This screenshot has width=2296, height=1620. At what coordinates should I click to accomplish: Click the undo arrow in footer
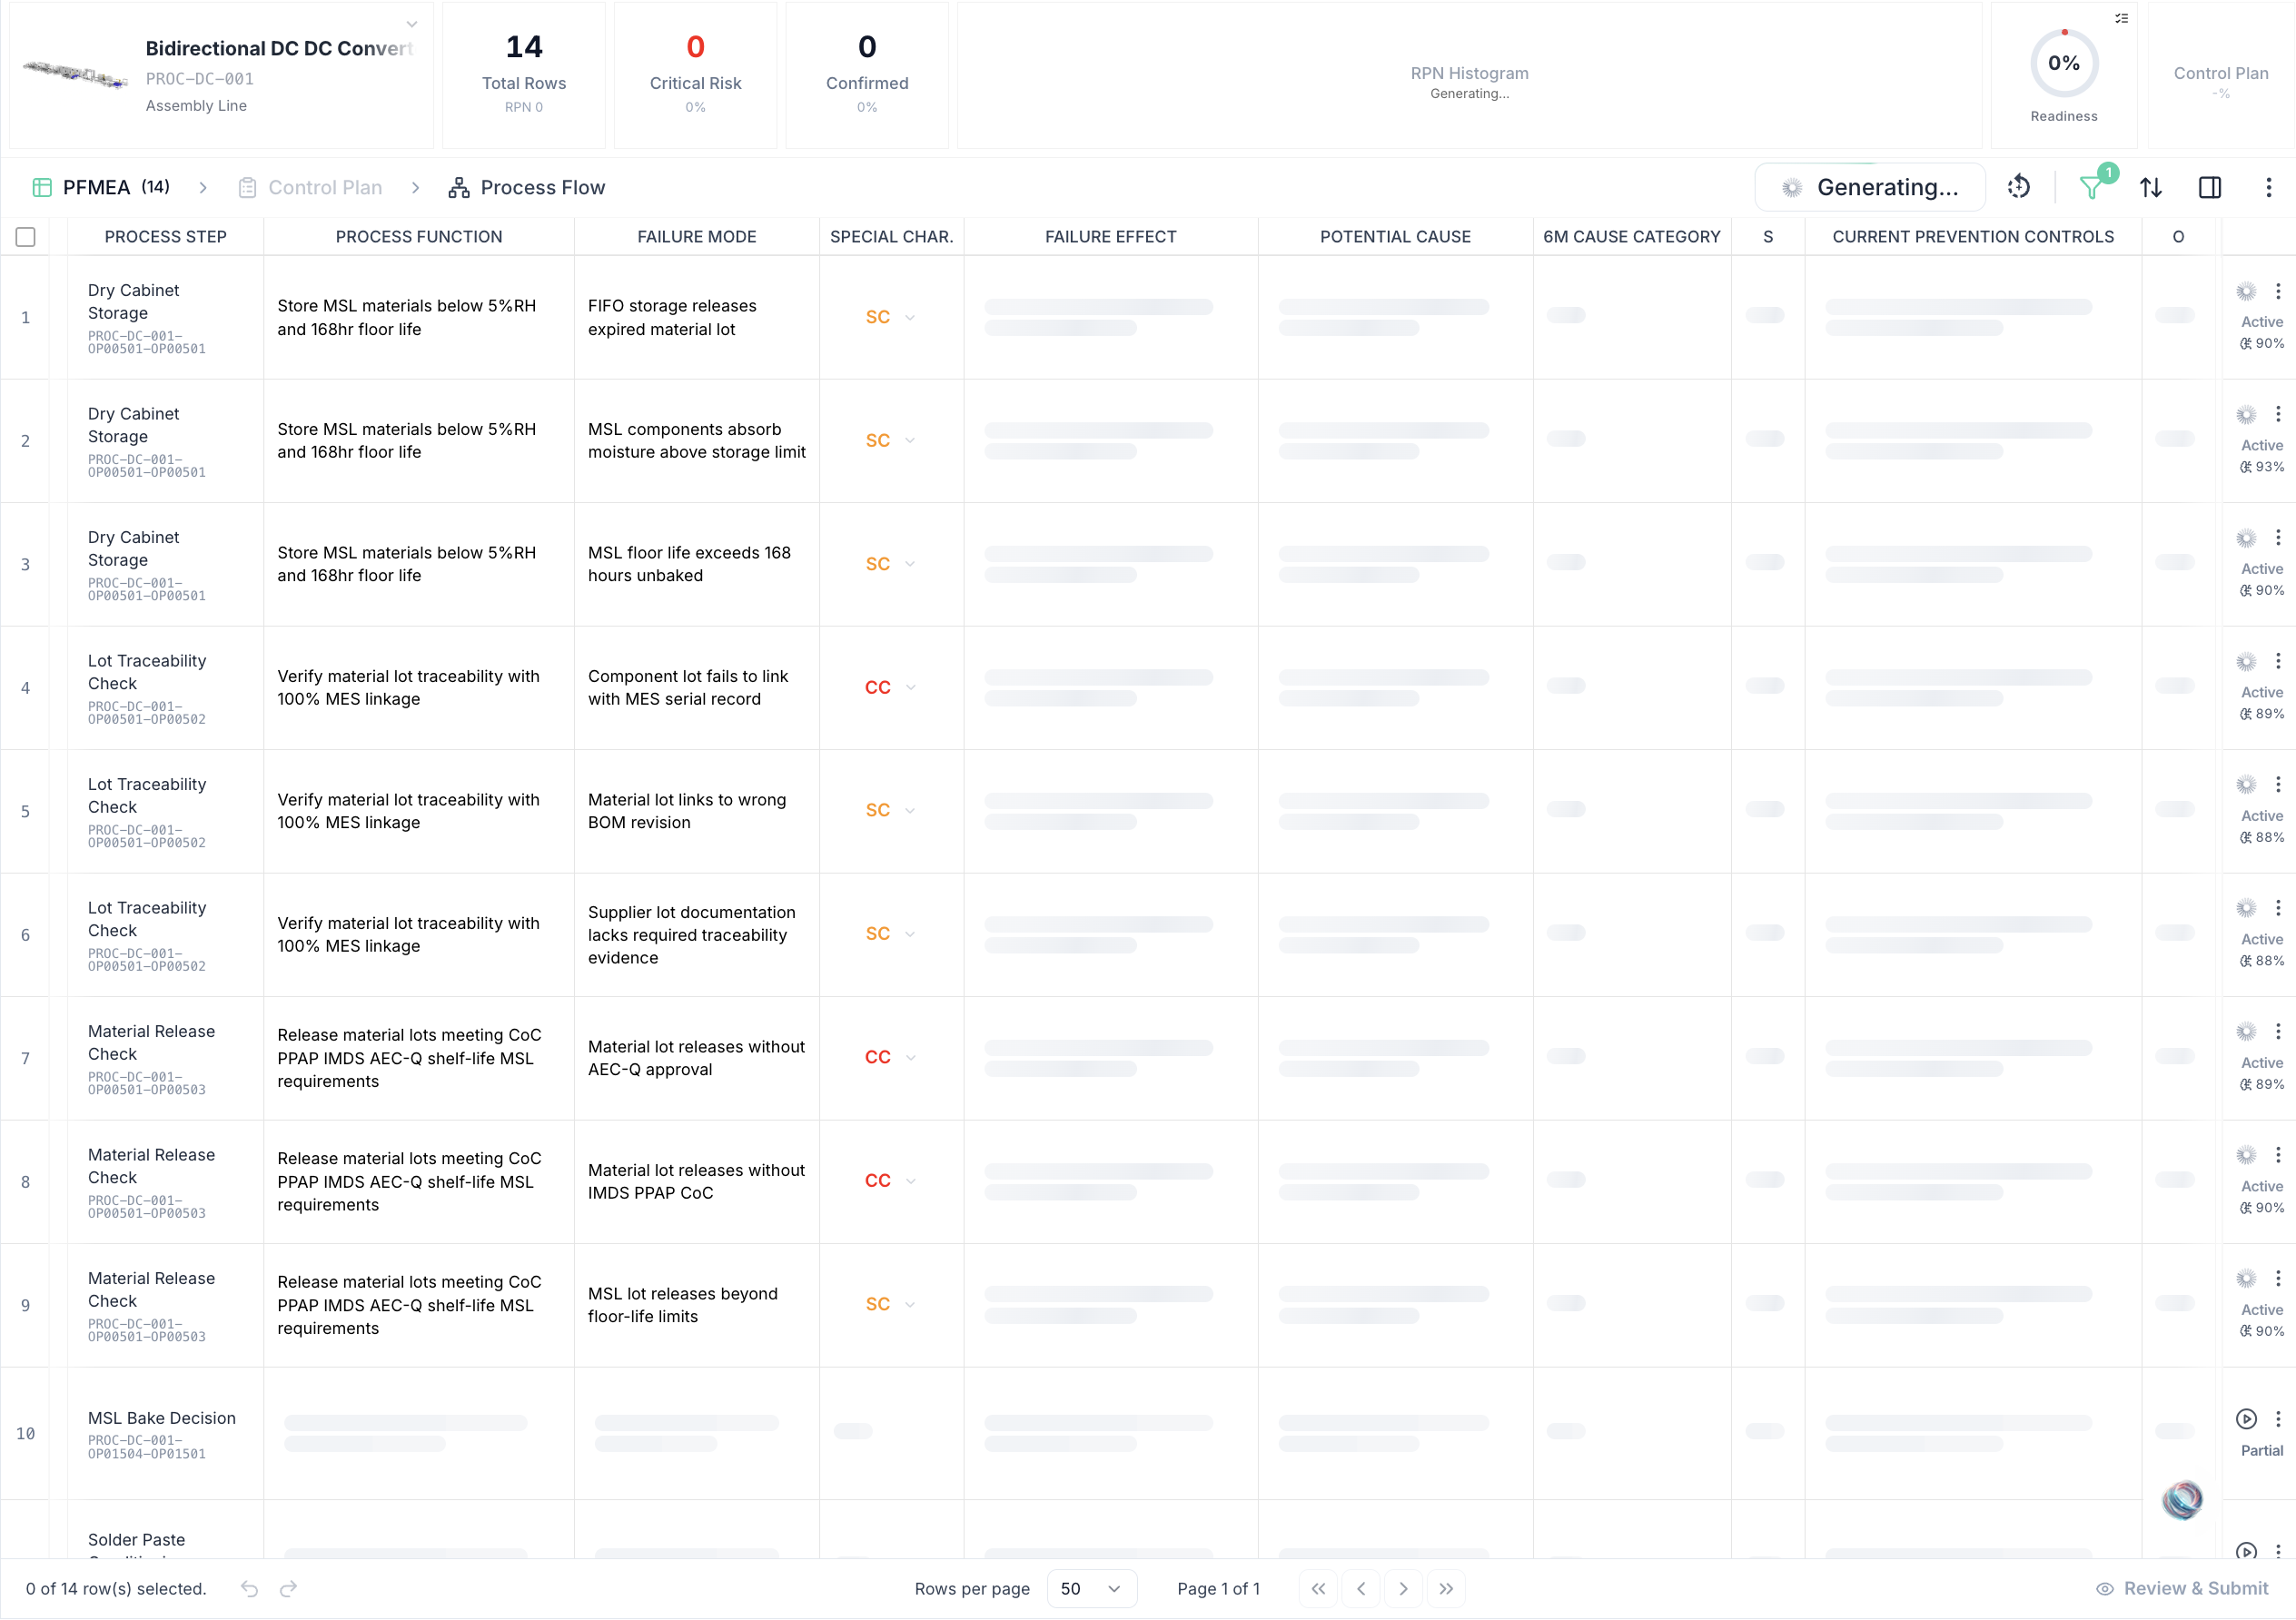(x=250, y=1589)
